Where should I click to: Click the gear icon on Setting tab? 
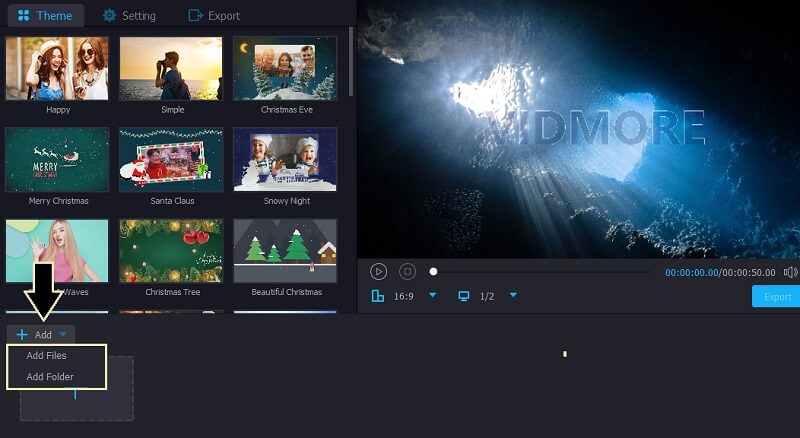(109, 16)
